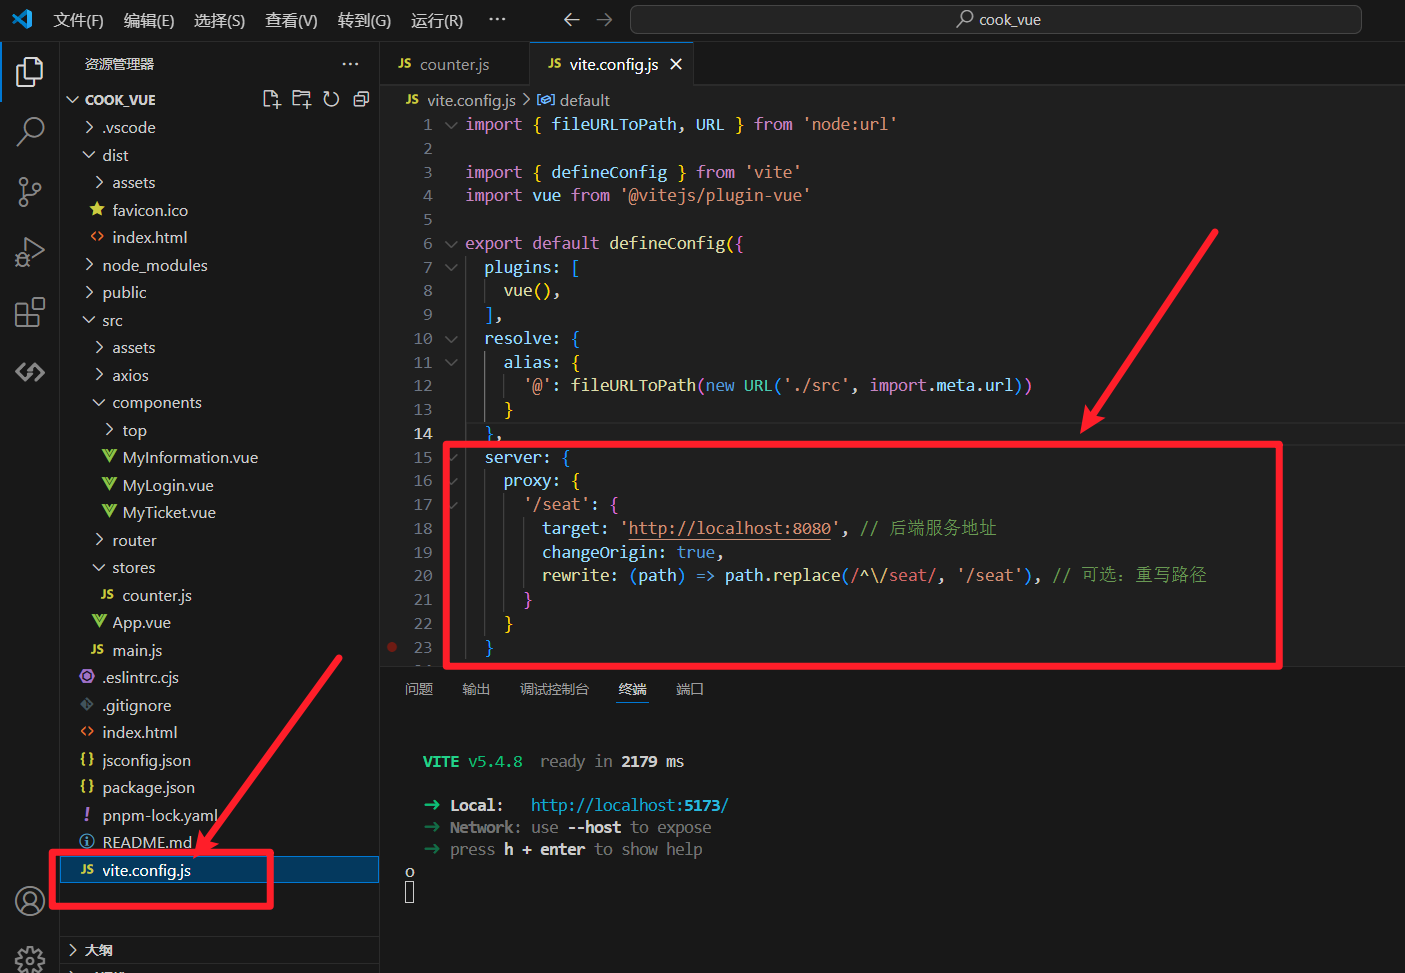Switch to the 问题 panel tab
1405x973 pixels.
coord(419,689)
